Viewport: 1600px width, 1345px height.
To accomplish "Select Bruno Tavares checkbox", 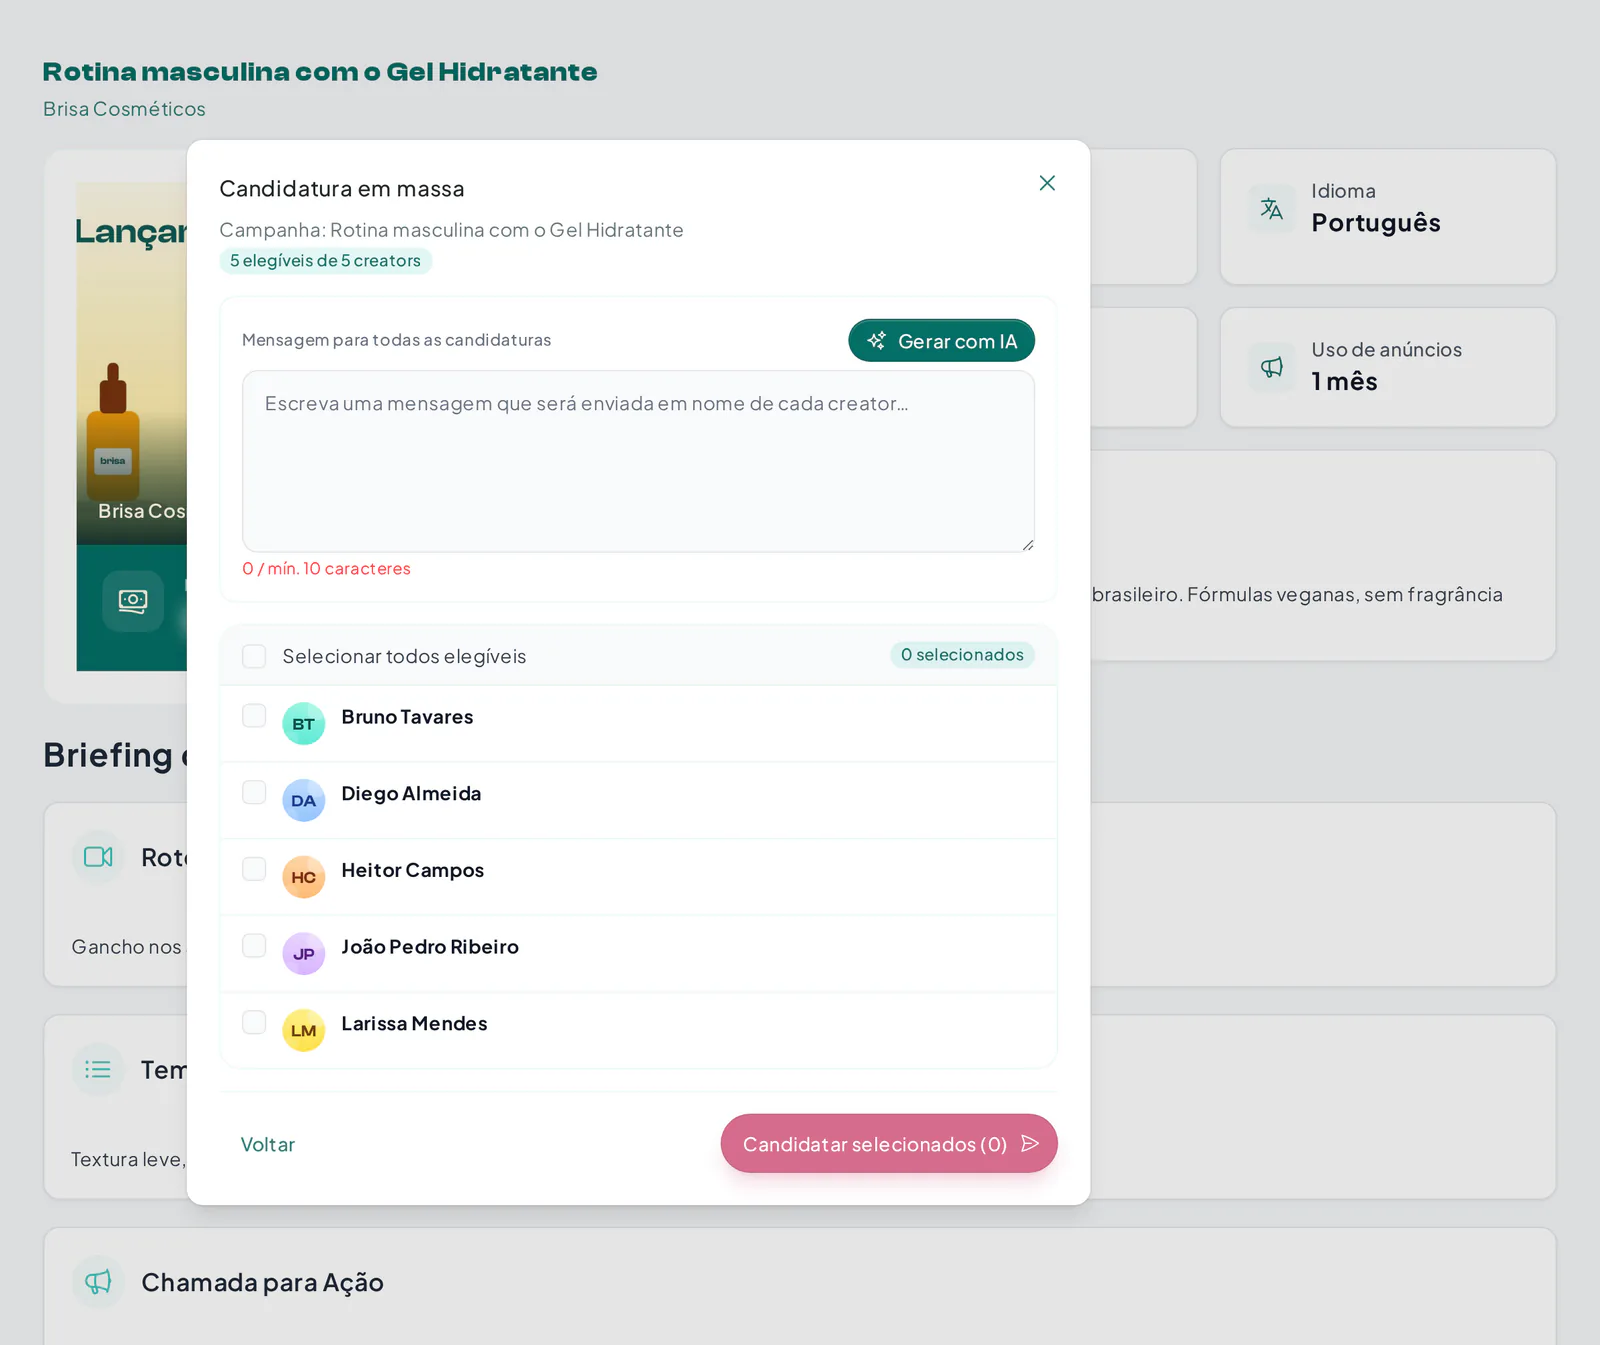I will (254, 716).
